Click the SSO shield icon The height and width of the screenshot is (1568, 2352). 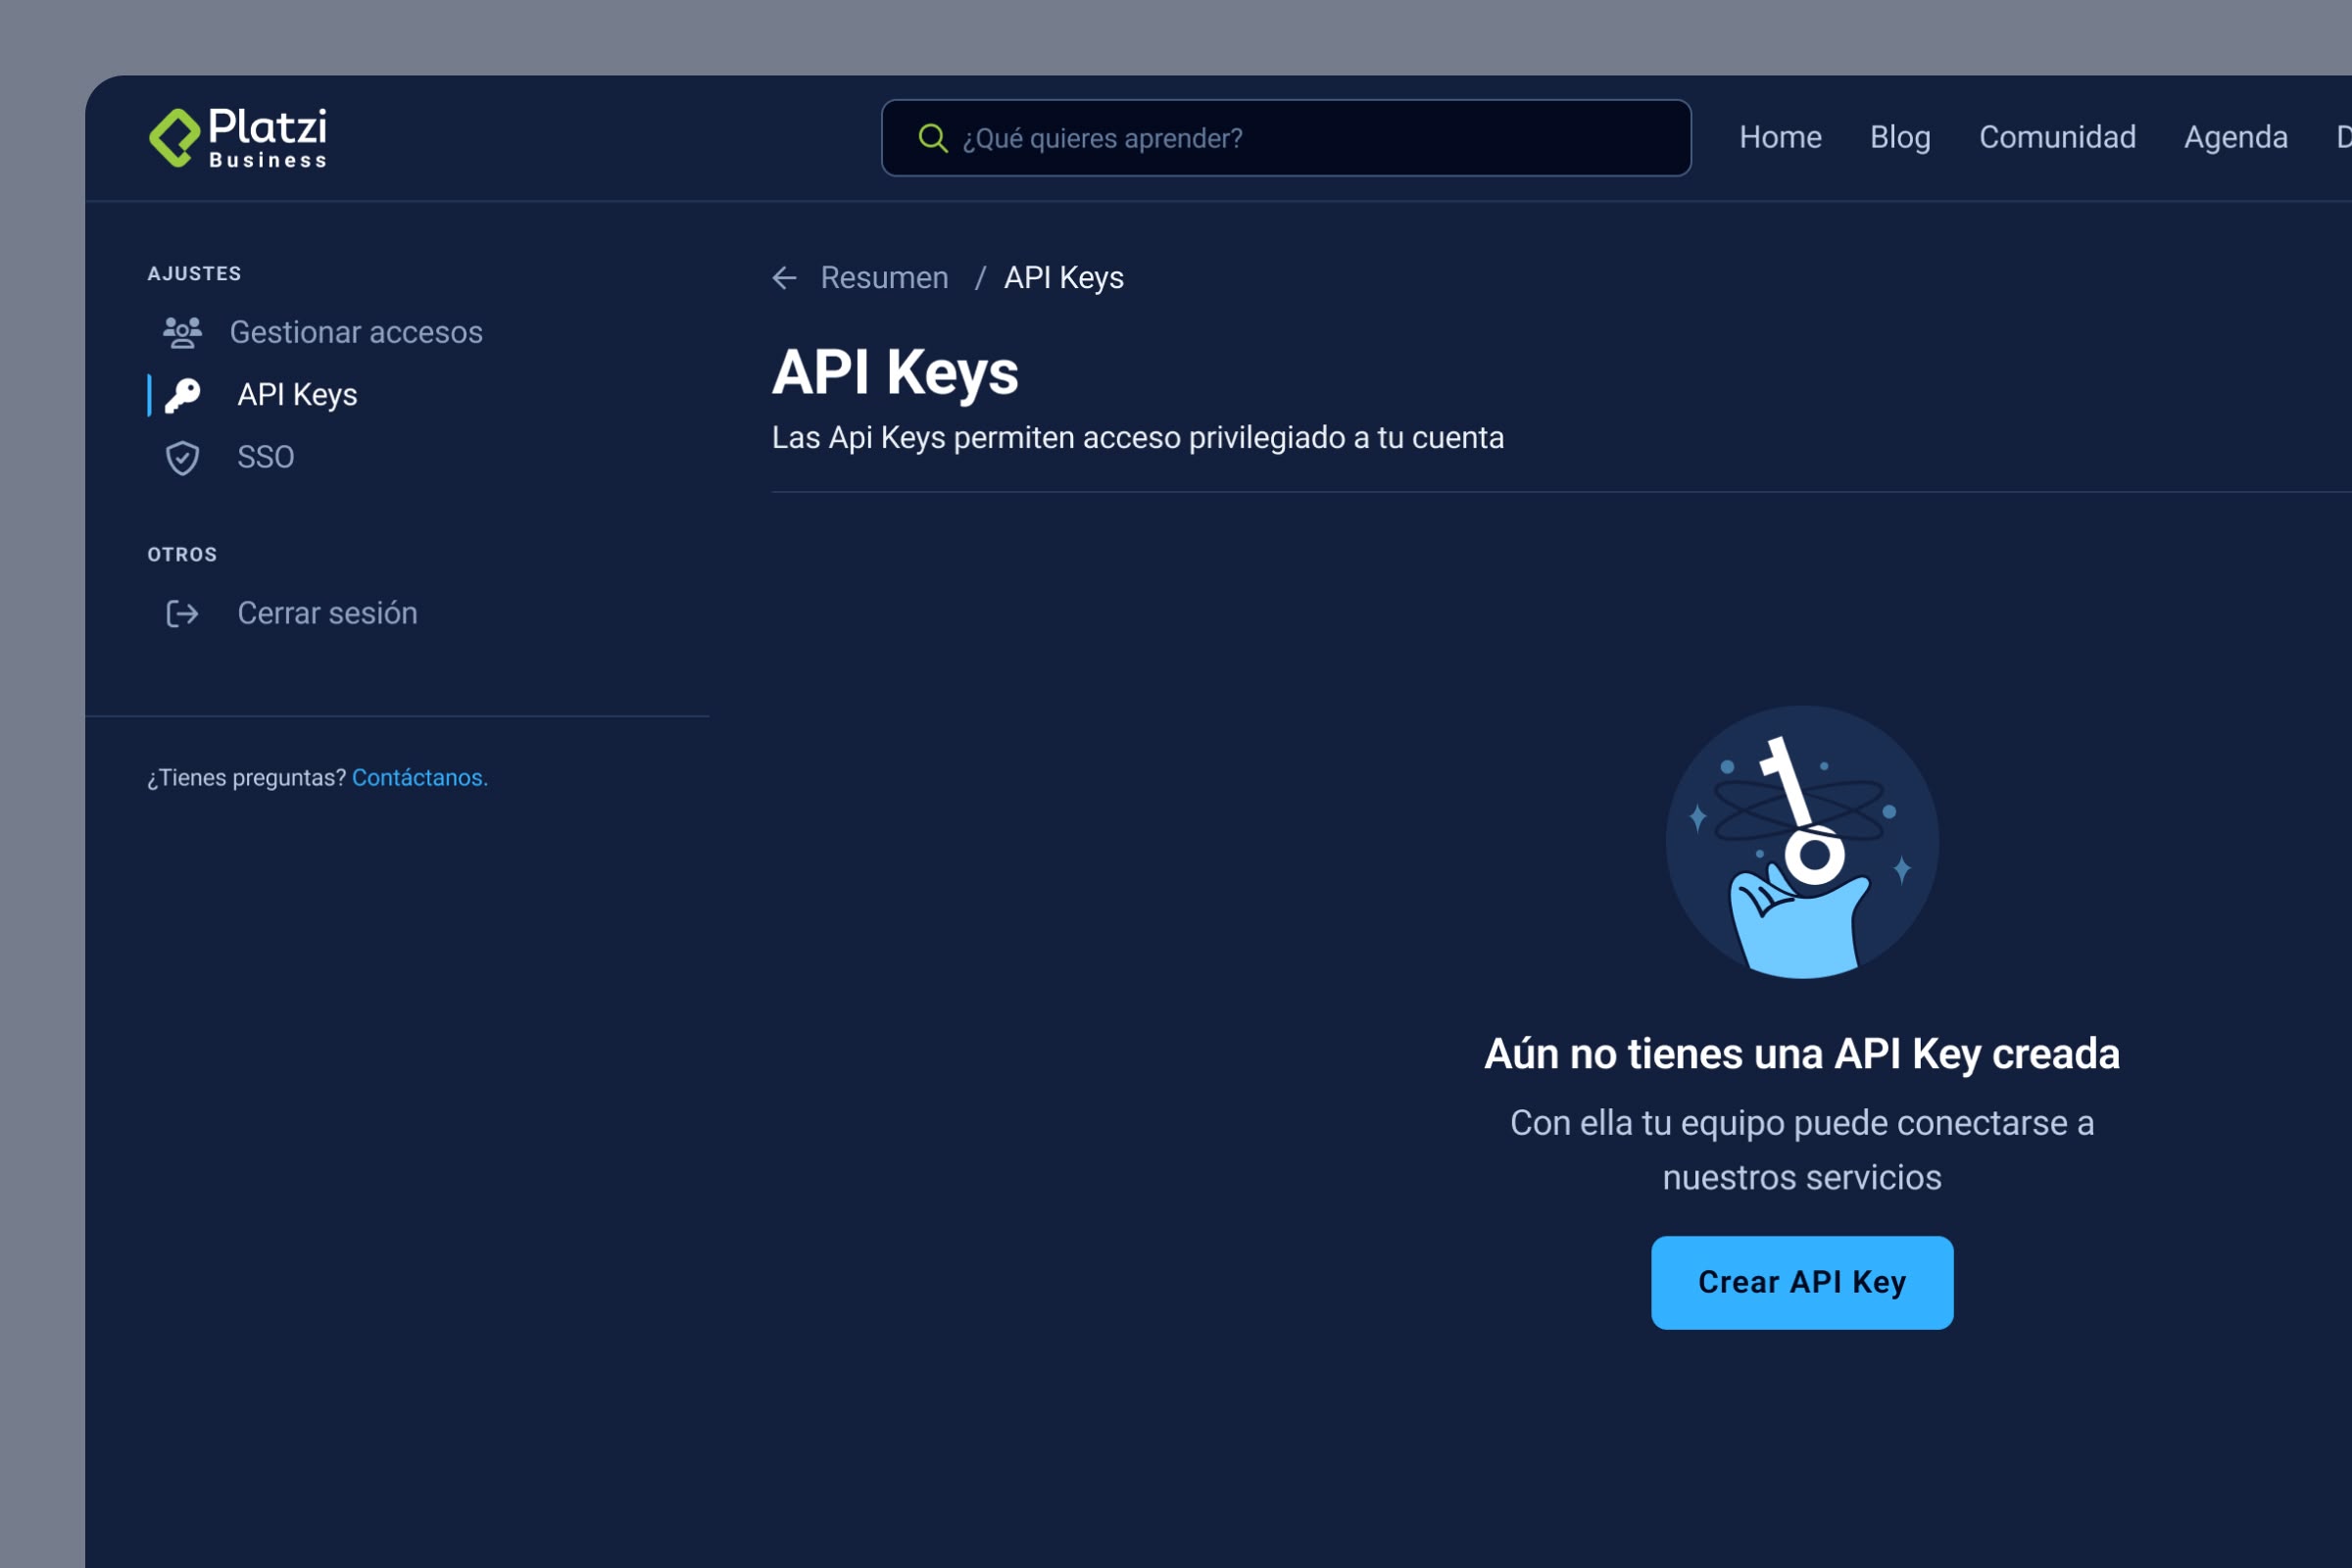[182, 458]
